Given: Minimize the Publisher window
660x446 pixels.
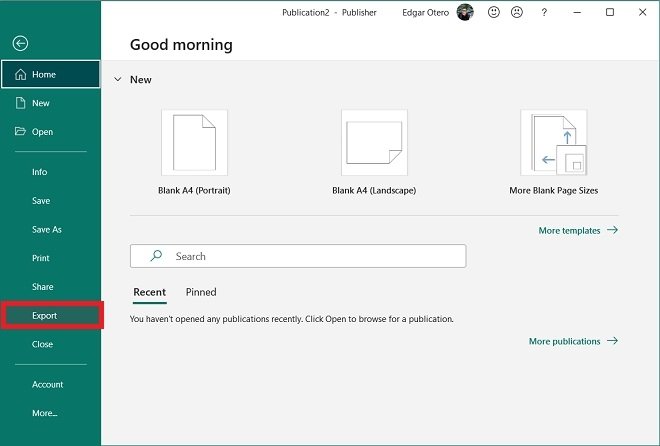Looking at the screenshot, I should (x=577, y=12).
